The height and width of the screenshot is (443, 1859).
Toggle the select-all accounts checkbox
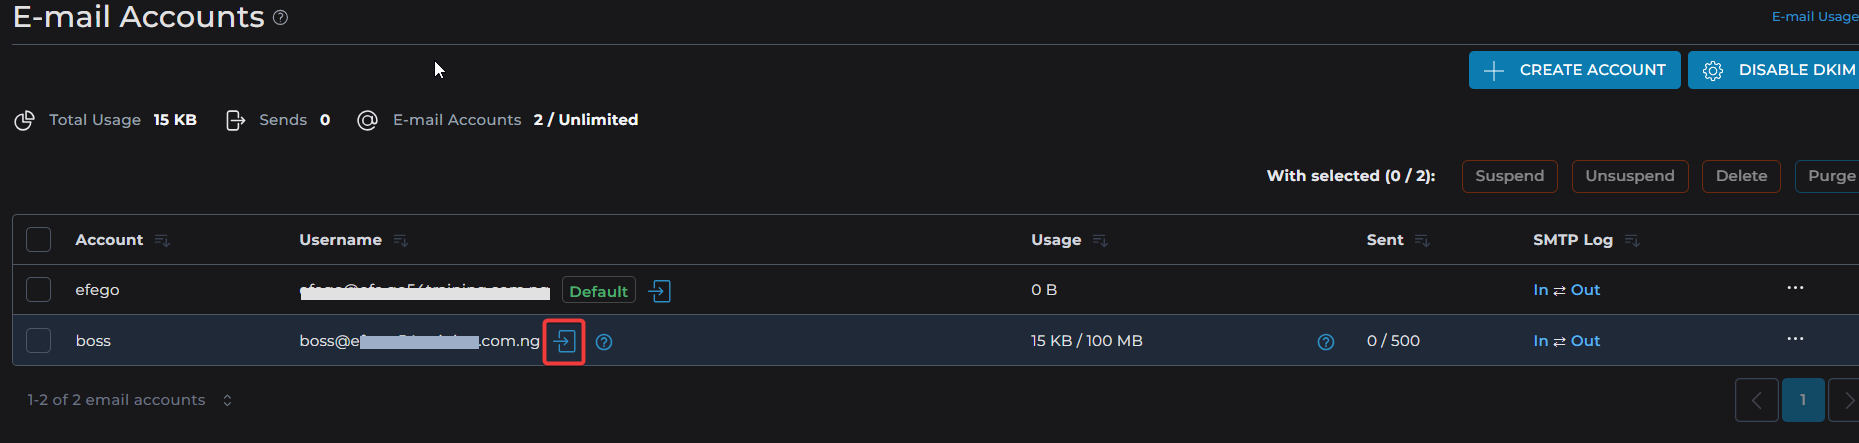39,240
